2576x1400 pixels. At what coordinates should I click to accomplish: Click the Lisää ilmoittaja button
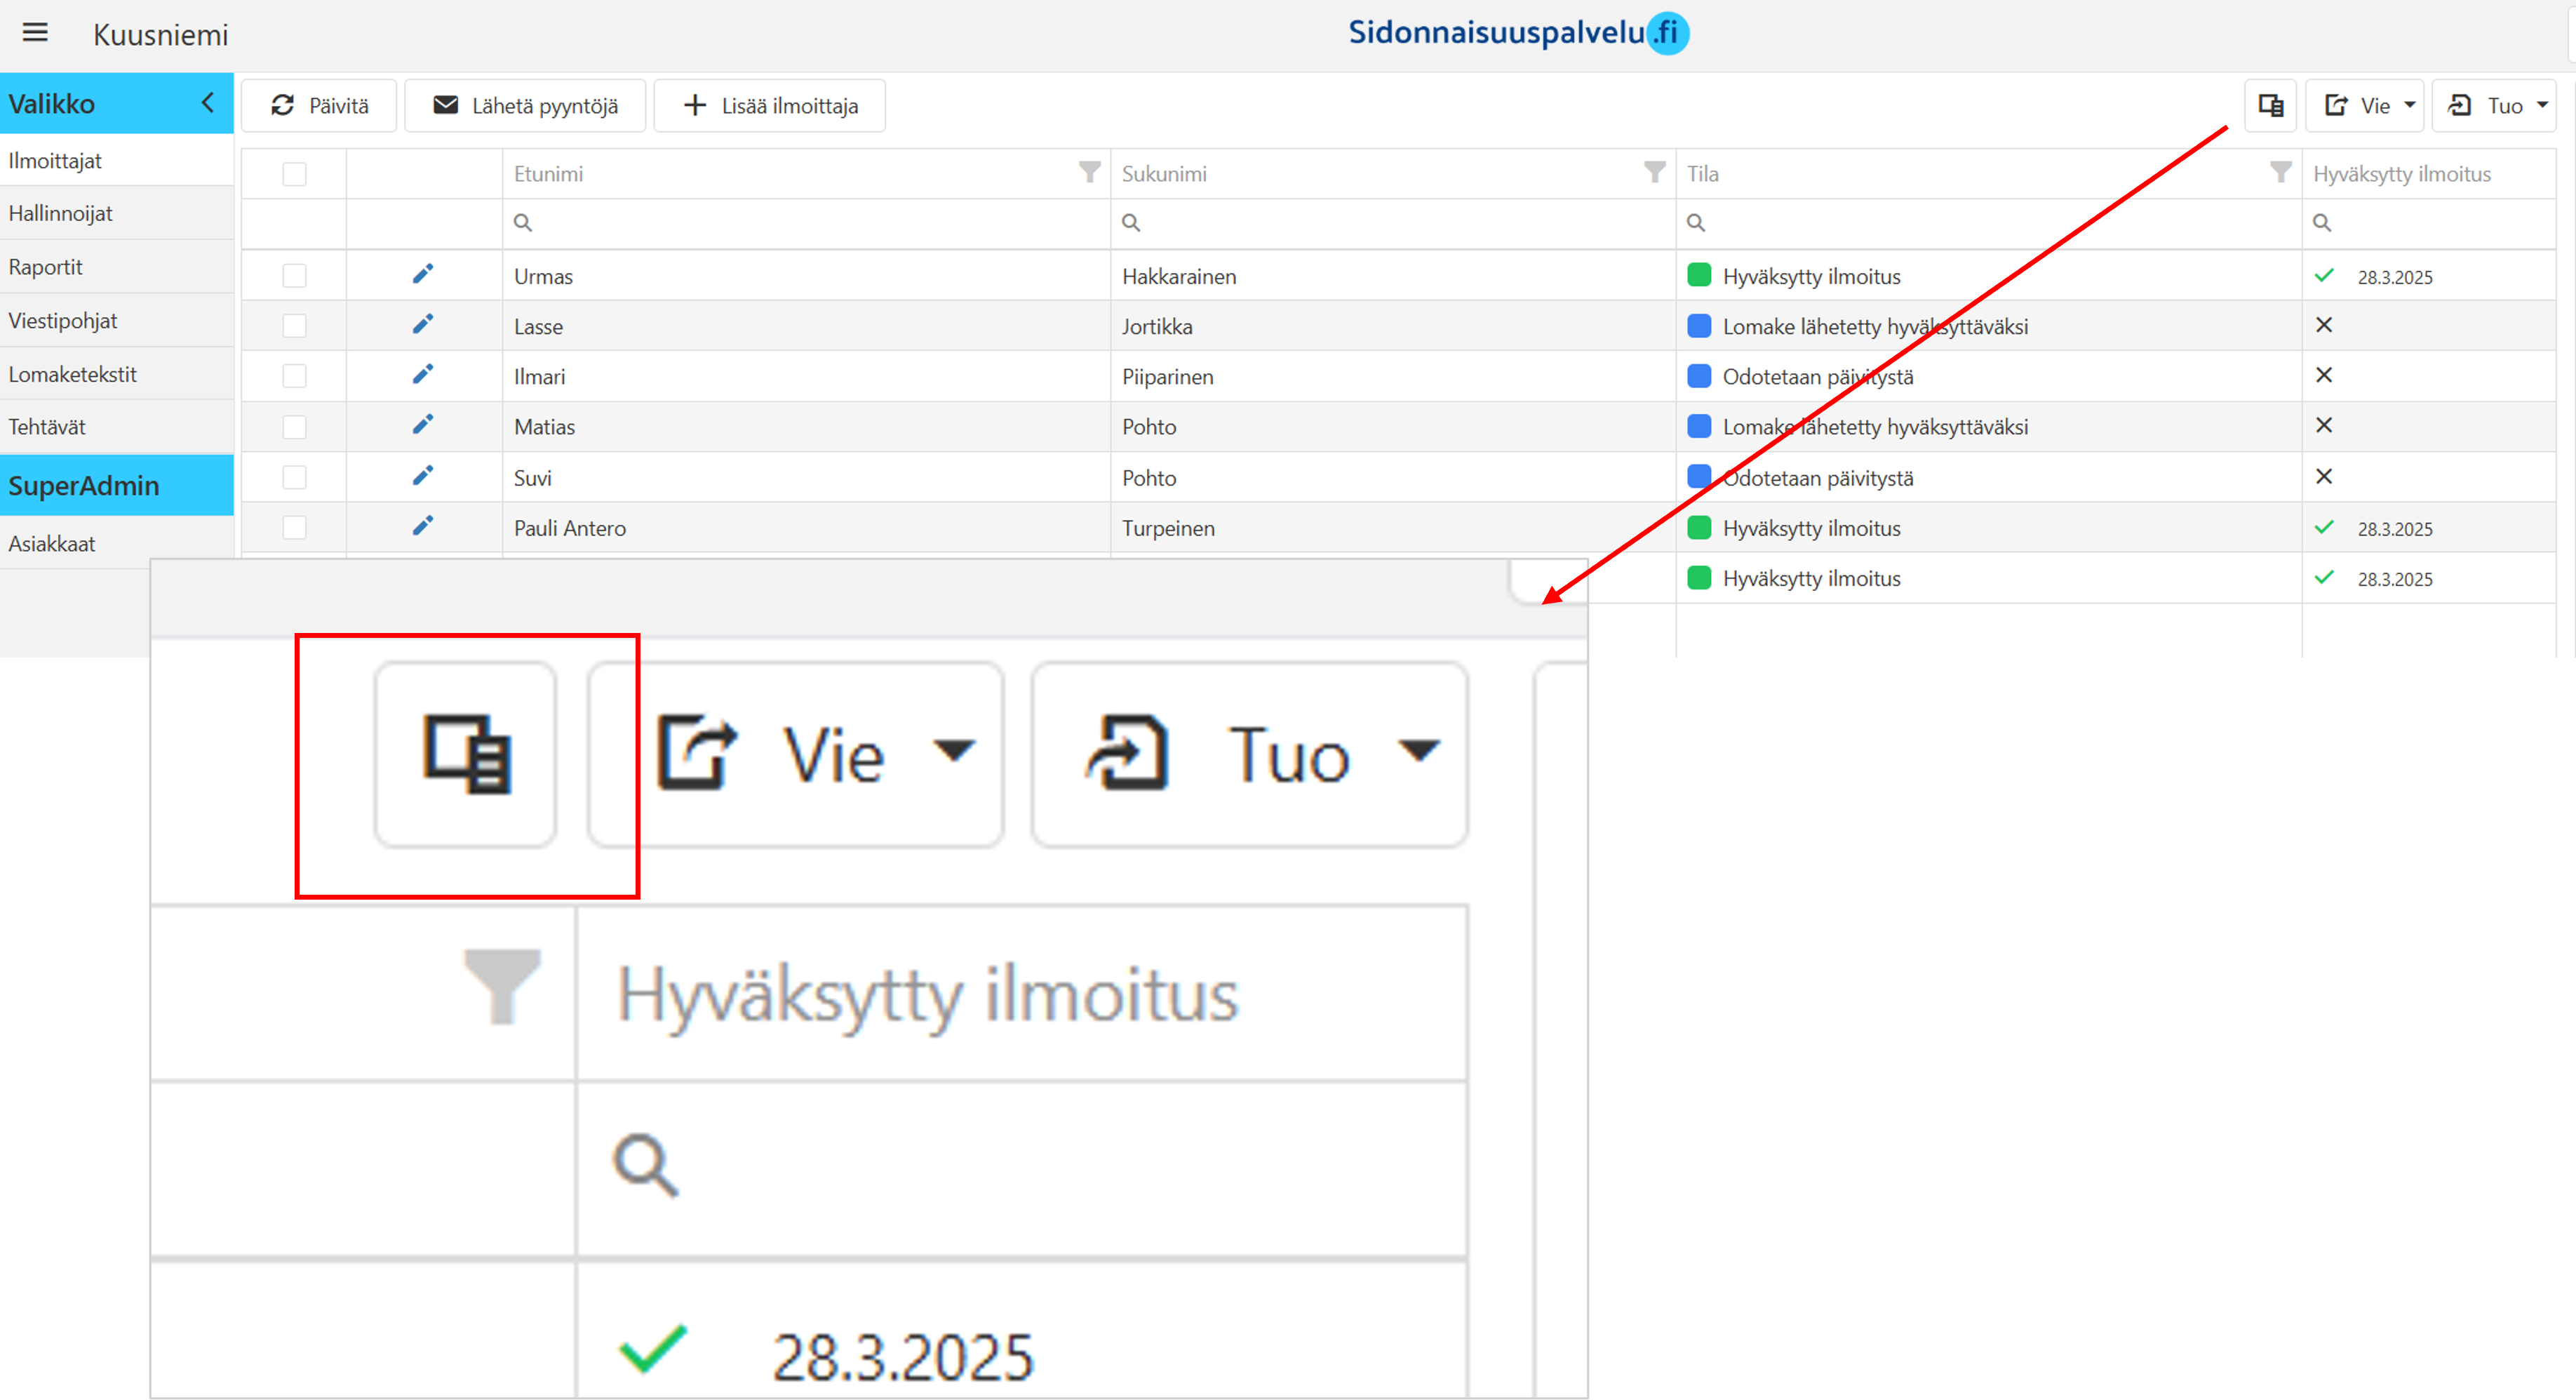tap(769, 105)
